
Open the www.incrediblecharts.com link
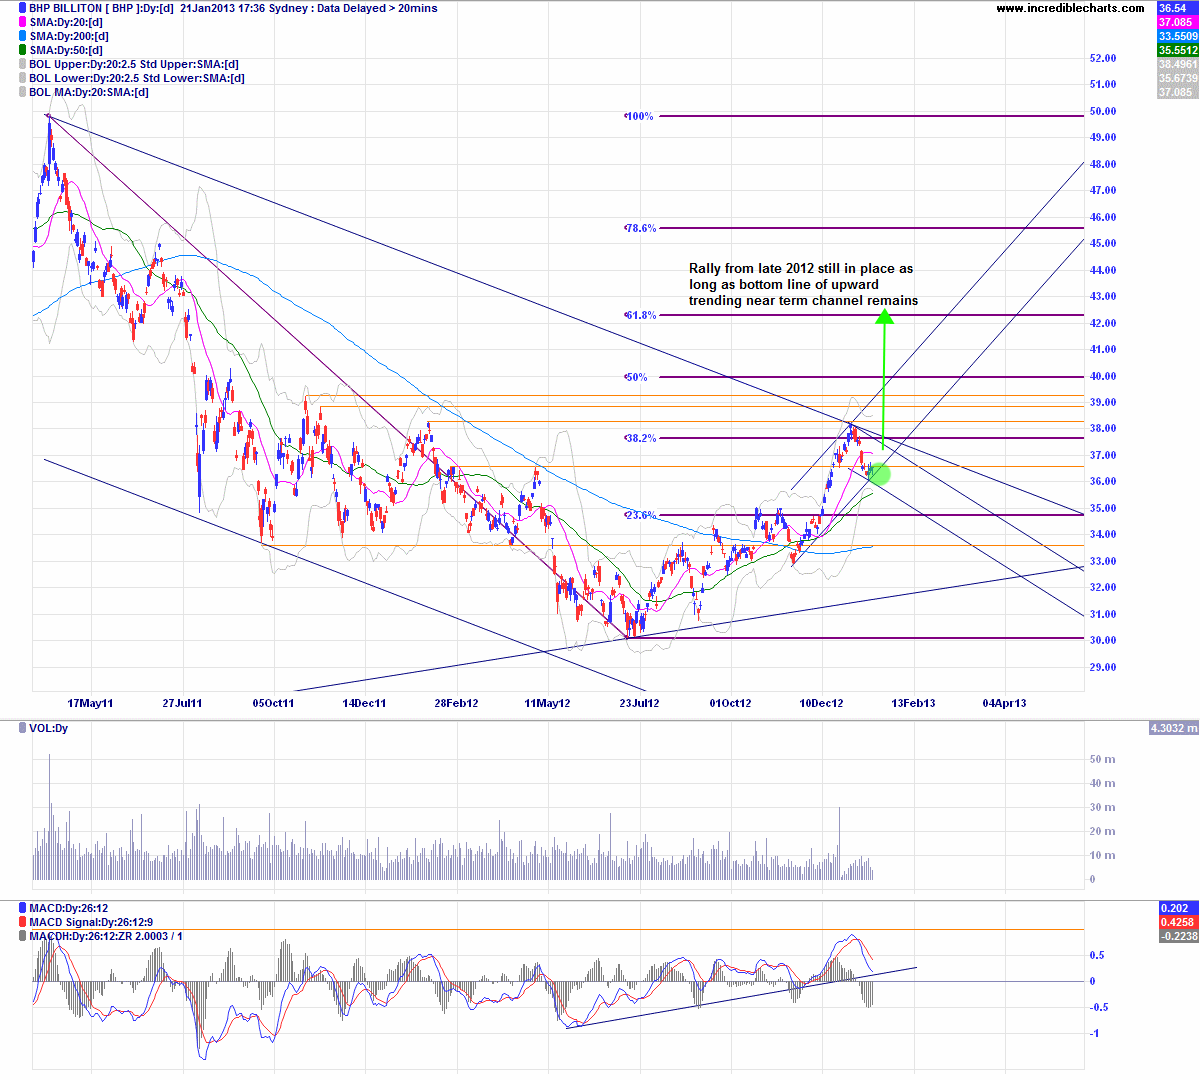1070,8
